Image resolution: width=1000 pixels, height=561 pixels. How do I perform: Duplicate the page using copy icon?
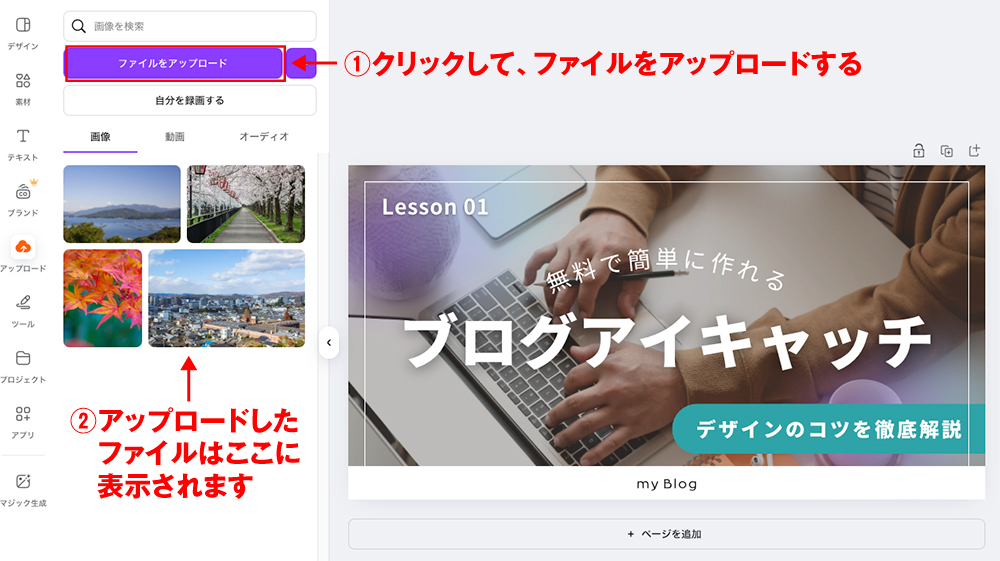946,151
